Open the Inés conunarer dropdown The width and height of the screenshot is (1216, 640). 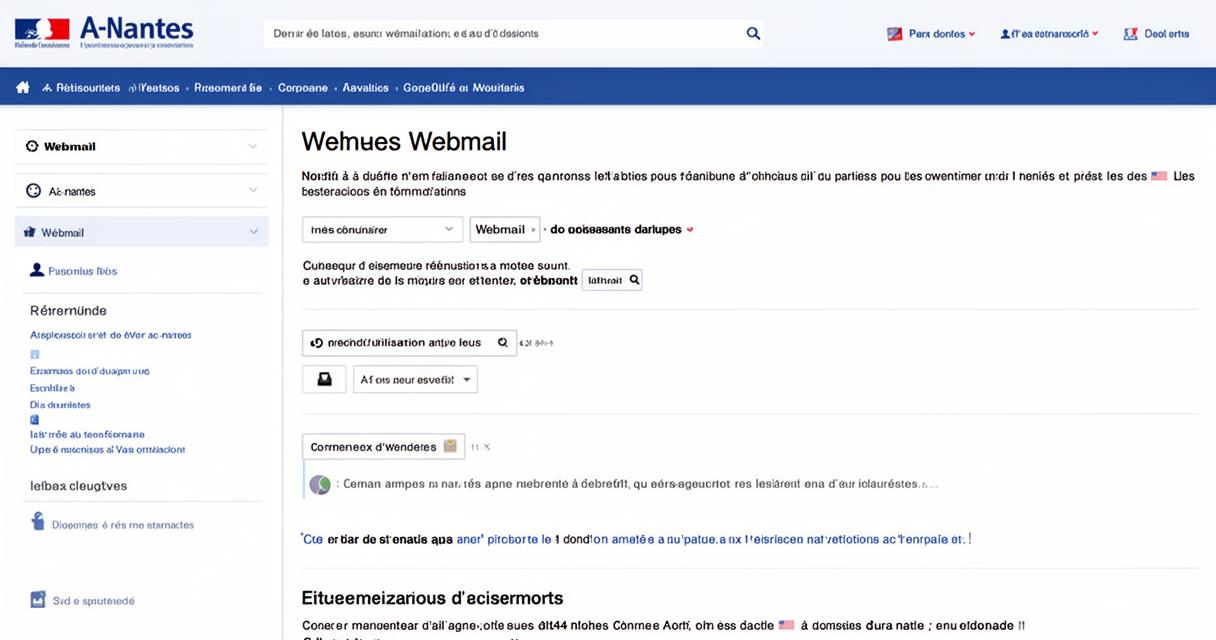[x=383, y=229]
